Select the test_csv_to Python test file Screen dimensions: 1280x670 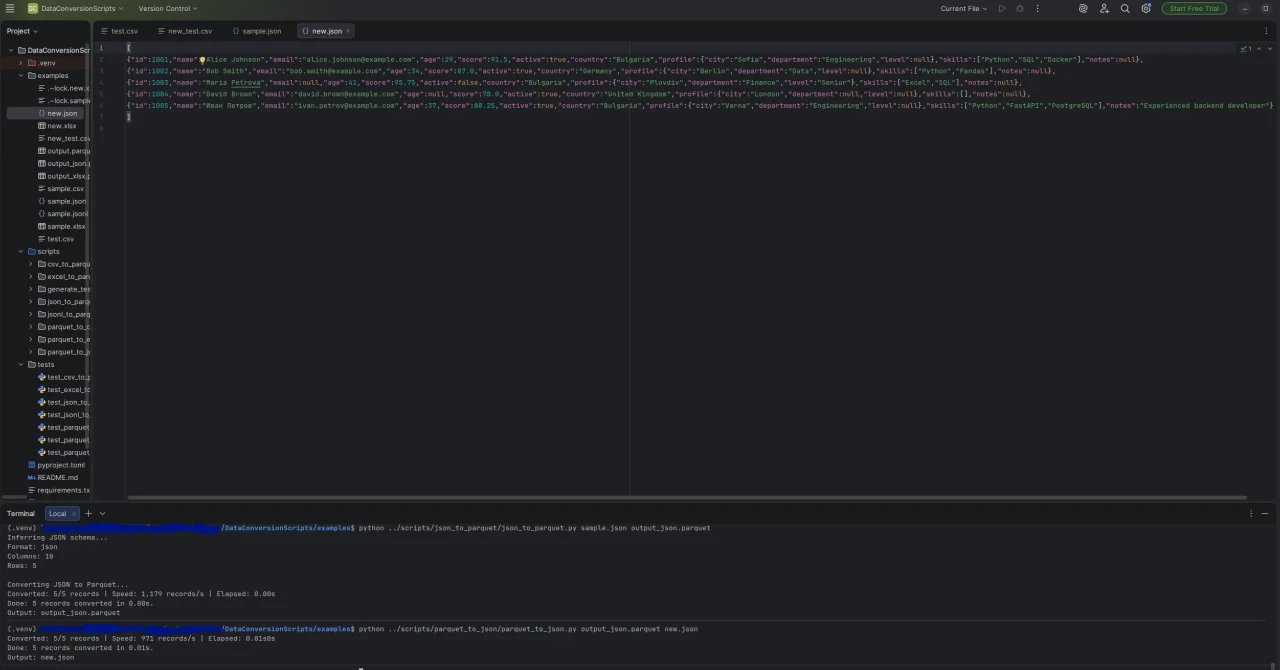point(63,377)
